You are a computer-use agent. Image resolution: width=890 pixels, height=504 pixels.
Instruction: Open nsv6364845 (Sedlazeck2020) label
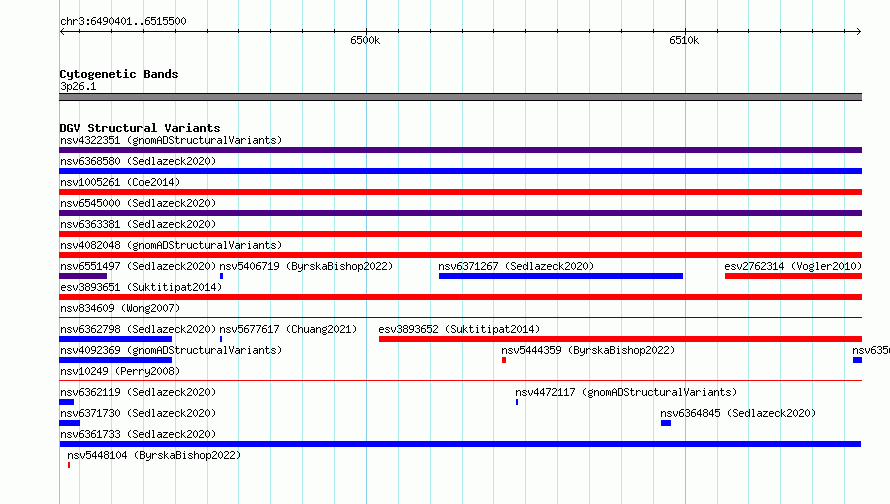[738, 413]
